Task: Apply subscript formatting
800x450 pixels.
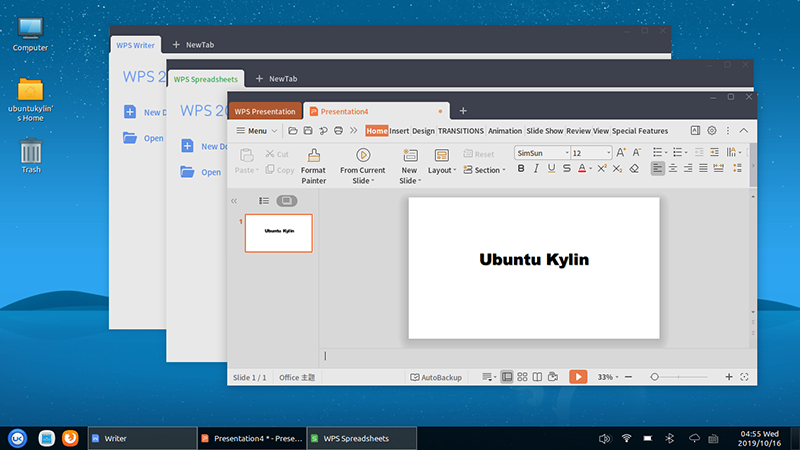Action: click(617, 168)
